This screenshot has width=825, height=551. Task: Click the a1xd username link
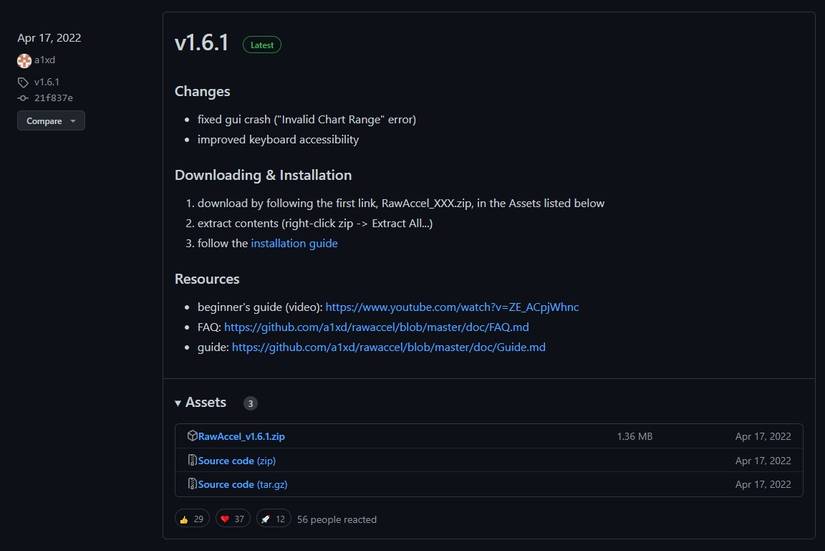(x=45, y=61)
